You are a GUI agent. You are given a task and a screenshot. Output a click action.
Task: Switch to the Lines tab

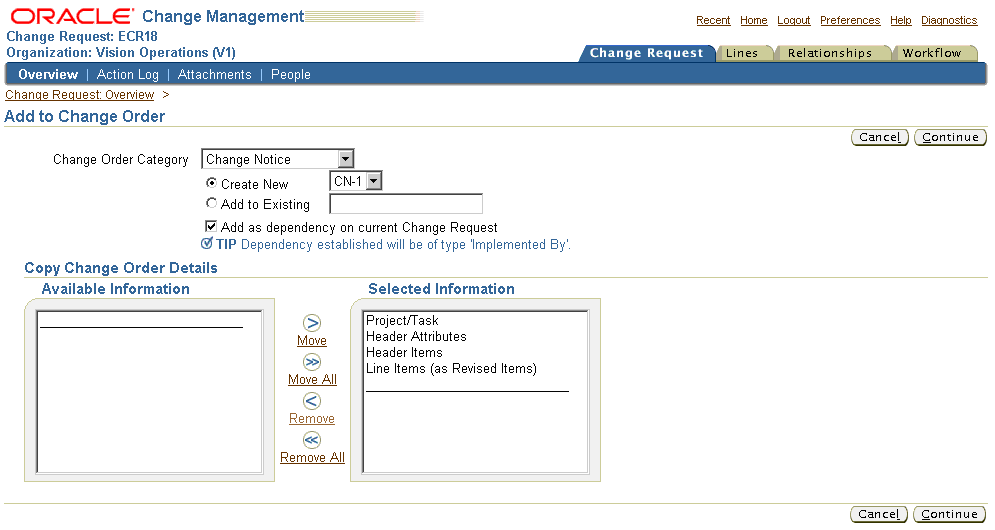click(x=742, y=53)
